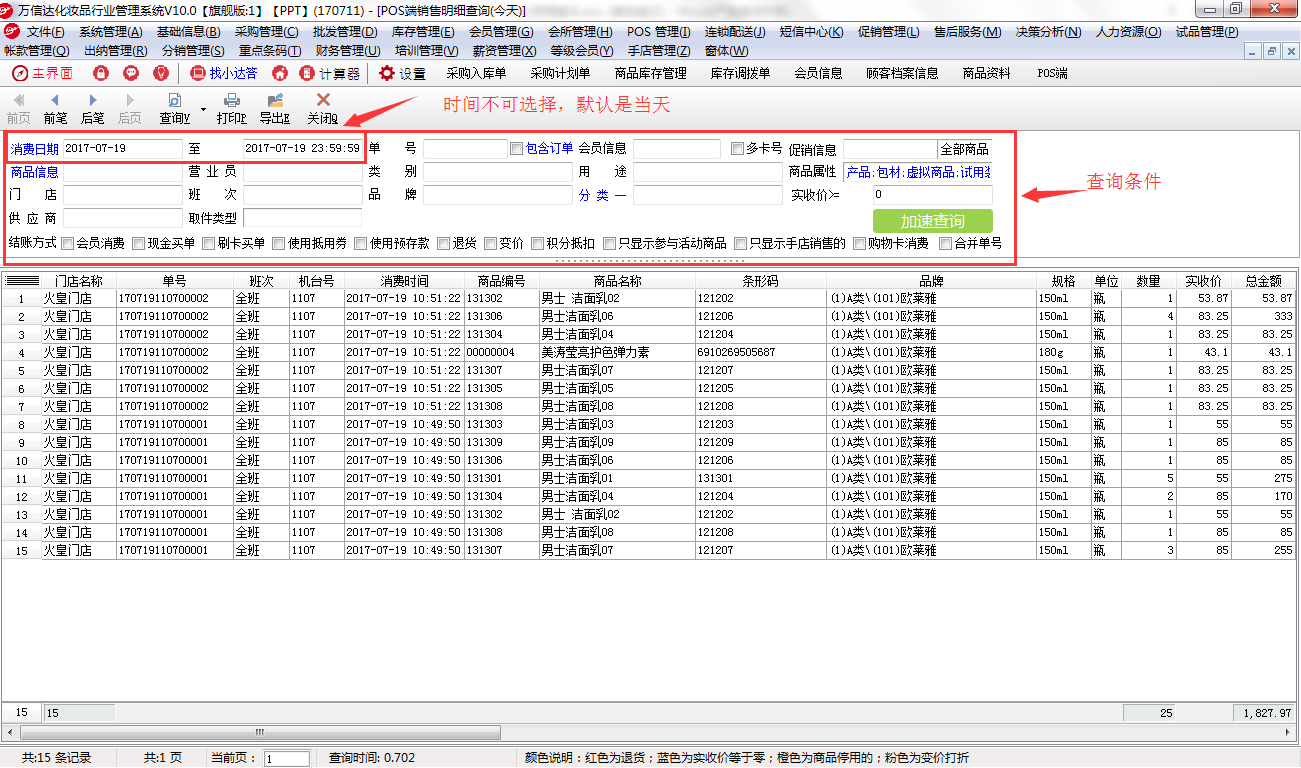Go to 前页 first page
The width and height of the screenshot is (1301, 768).
(x=19, y=108)
